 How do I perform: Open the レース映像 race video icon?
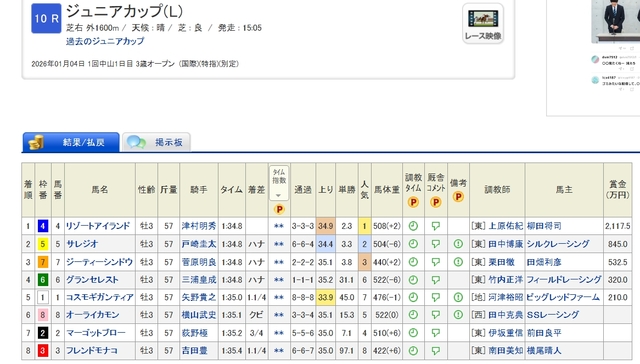pos(483,23)
